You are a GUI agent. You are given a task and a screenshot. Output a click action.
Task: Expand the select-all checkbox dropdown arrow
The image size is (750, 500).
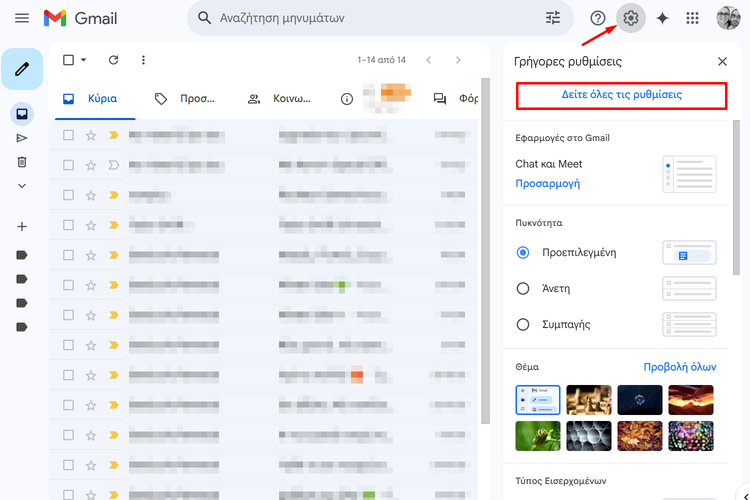click(84, 60)
